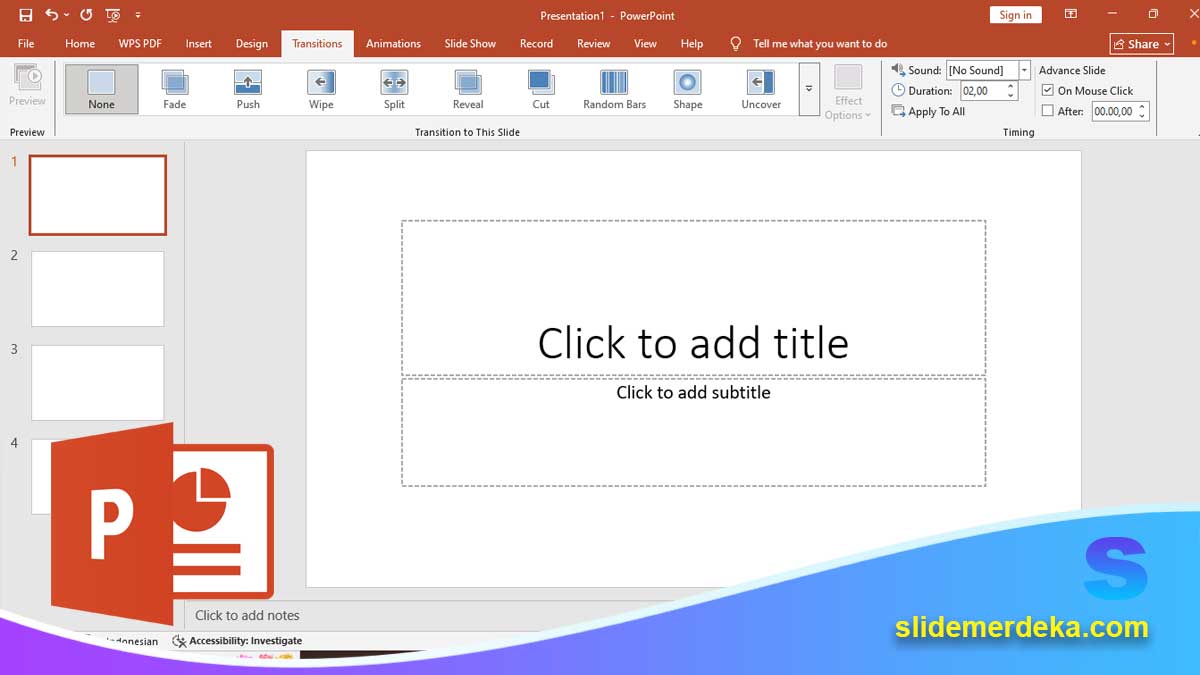Click Accessibility: Investigate in status bar

238,641
